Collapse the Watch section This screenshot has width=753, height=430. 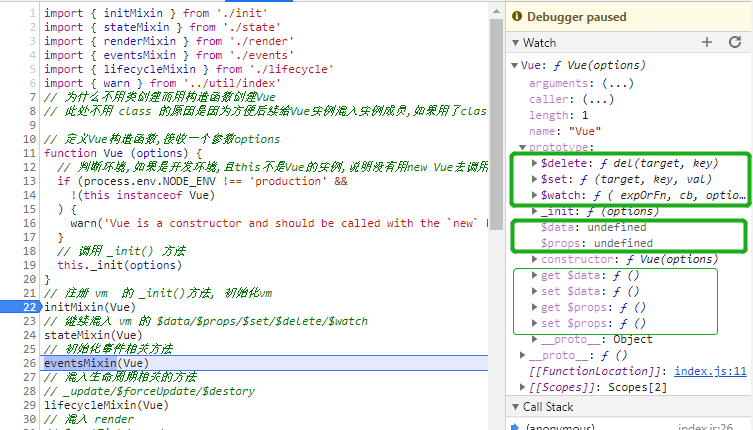(515, 43)
